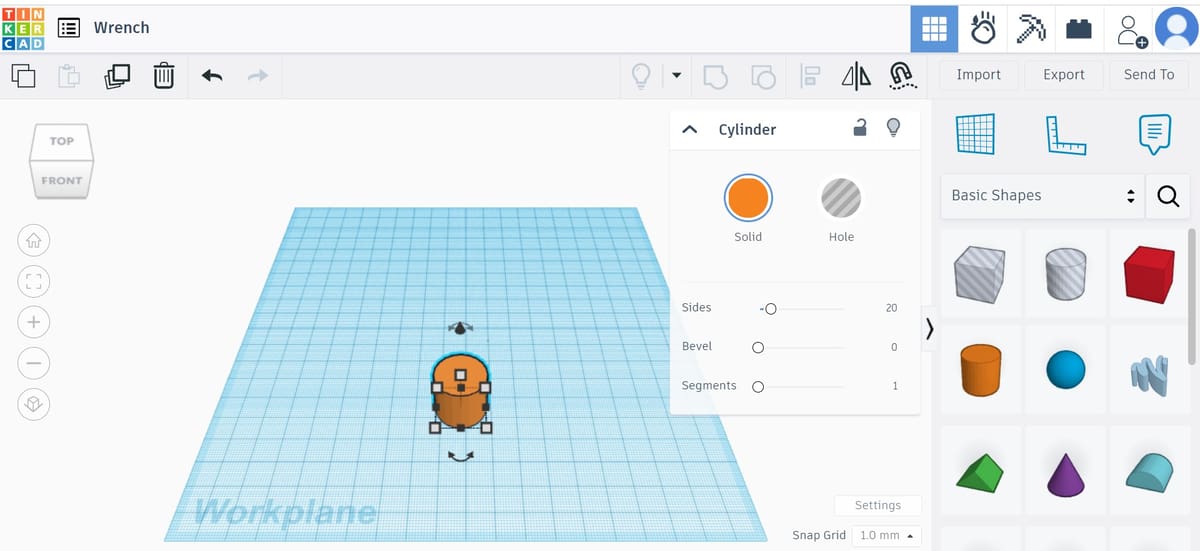
Task: Switch to 3D design grid view
Action: pos(933,28)
